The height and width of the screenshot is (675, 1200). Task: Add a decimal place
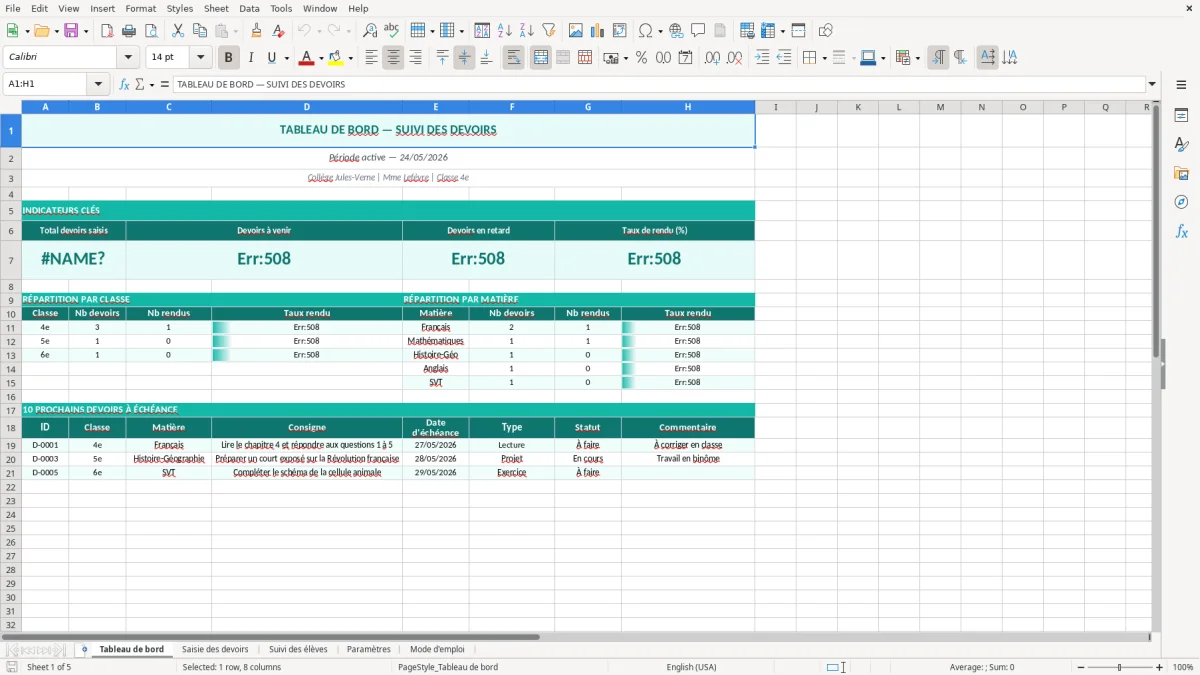coord(712,58)
